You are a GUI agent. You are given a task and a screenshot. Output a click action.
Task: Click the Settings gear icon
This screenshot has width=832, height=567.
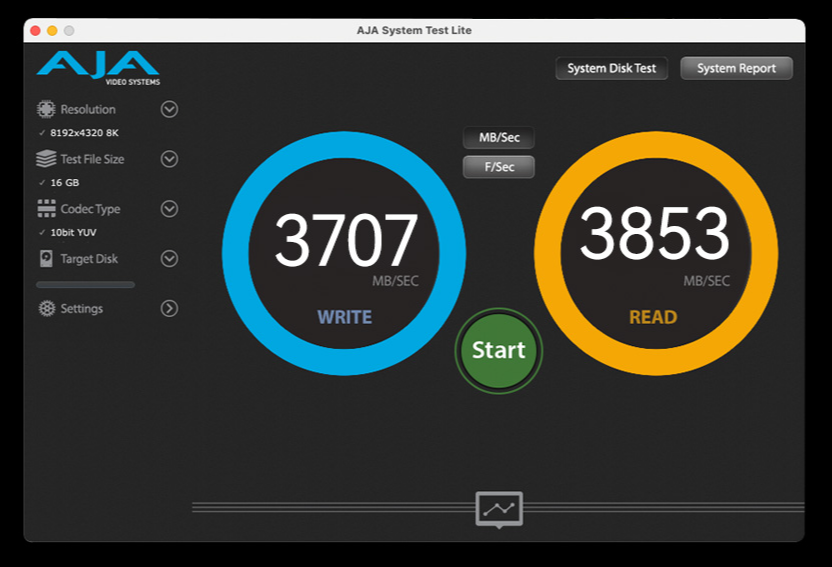click(x=47, y=308)
